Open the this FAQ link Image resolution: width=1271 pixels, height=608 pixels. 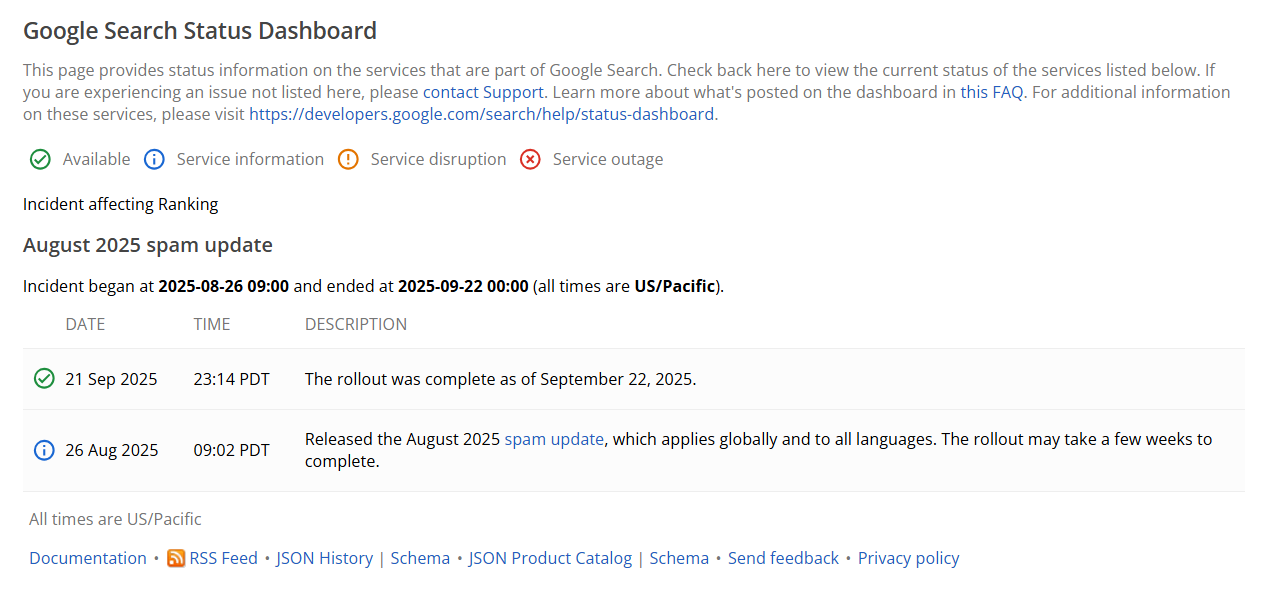click(992, 92)
